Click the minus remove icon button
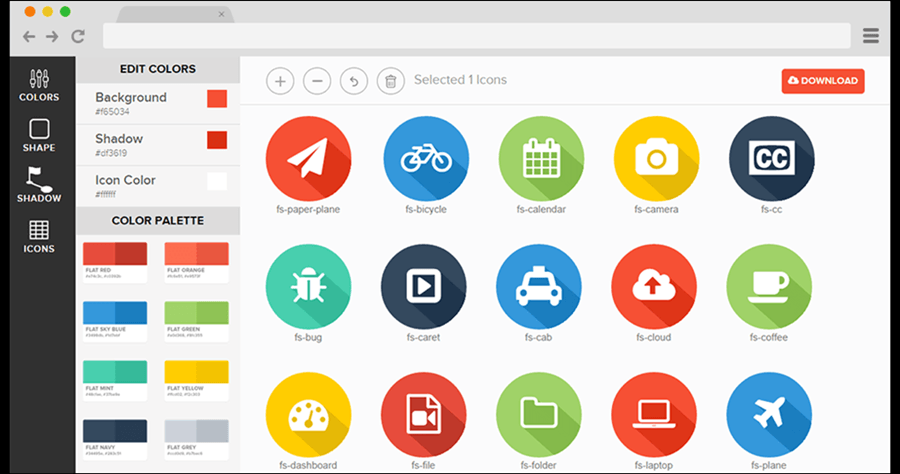 click(317, 81)
